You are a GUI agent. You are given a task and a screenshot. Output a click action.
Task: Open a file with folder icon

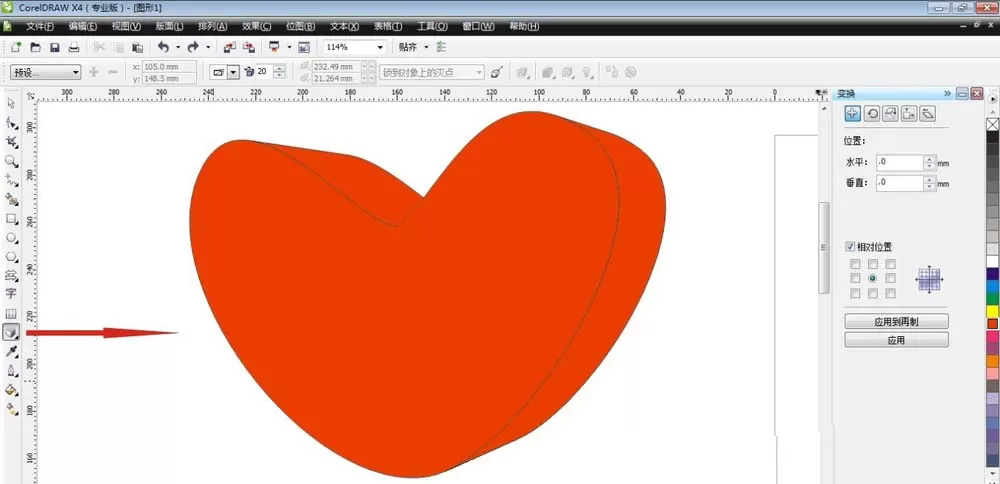pyautogui.click(x=36, y=47)
